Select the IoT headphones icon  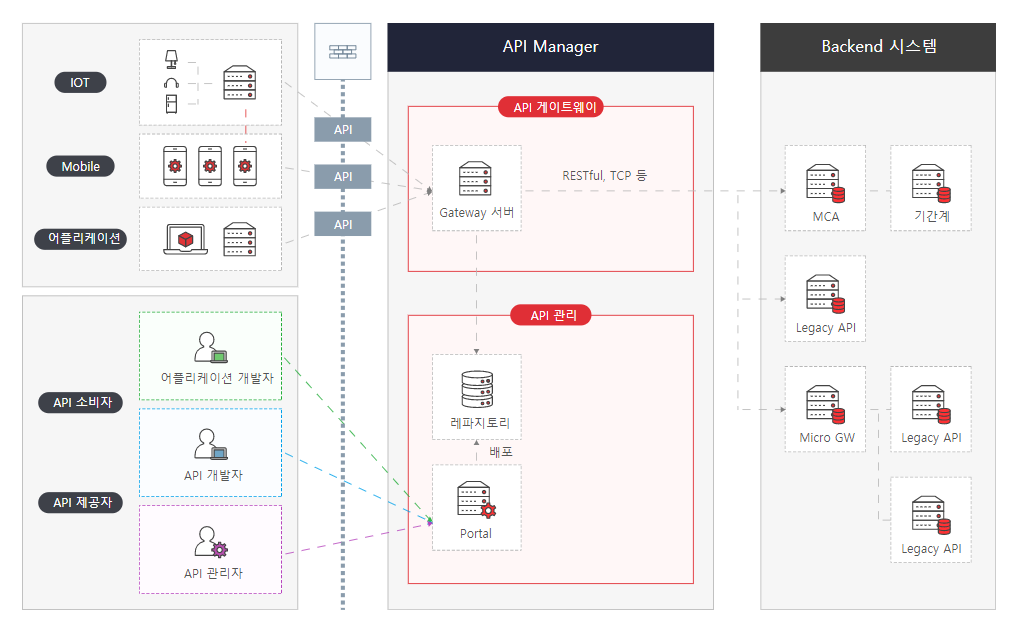coord(171,83)
